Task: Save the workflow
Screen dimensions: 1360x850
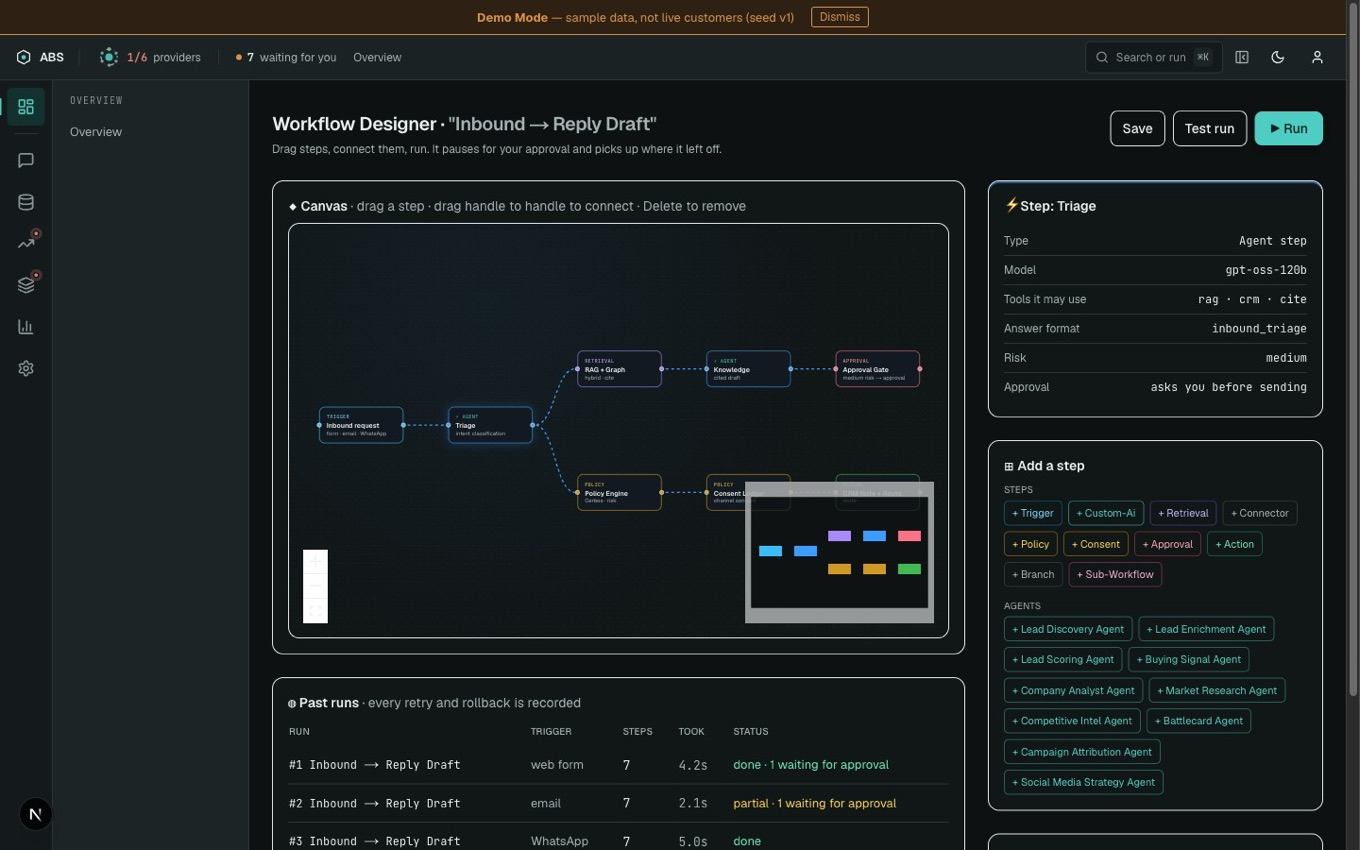Action: tap(1137, 128)
